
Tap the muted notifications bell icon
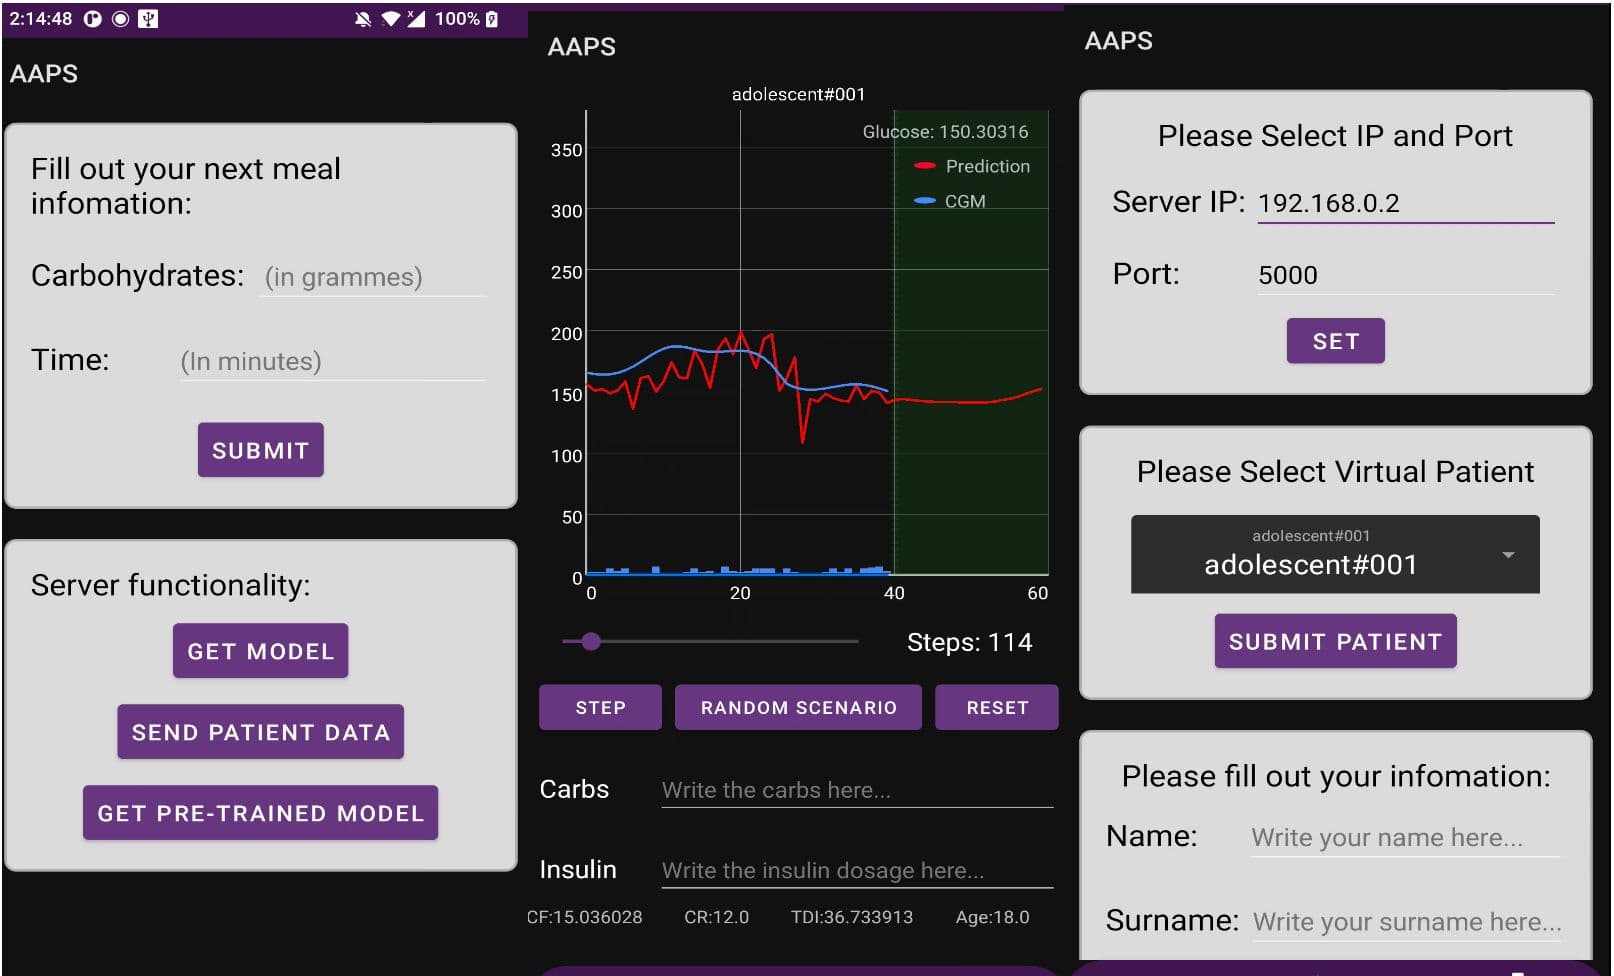click(x=363, y=19)
